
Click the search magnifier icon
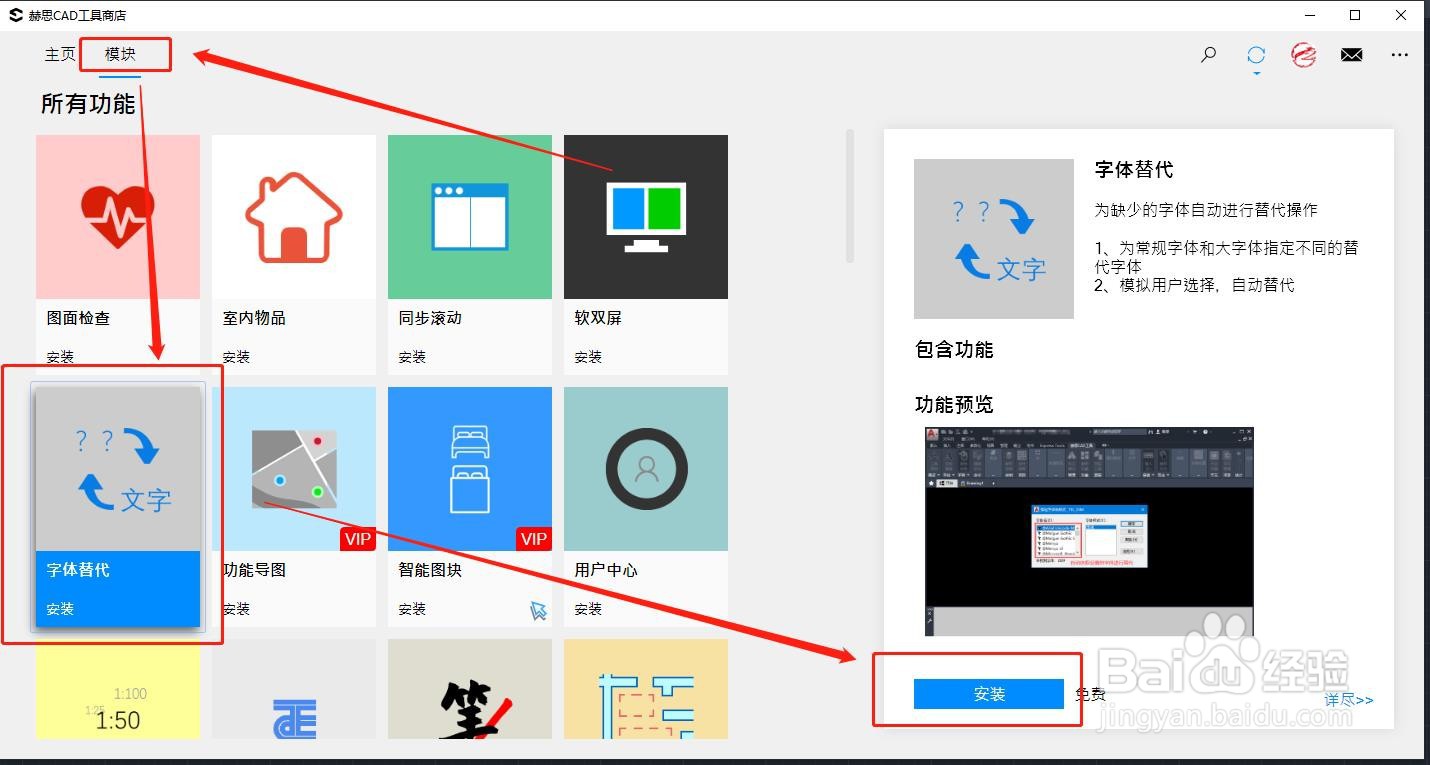[x=1209, y=55]
